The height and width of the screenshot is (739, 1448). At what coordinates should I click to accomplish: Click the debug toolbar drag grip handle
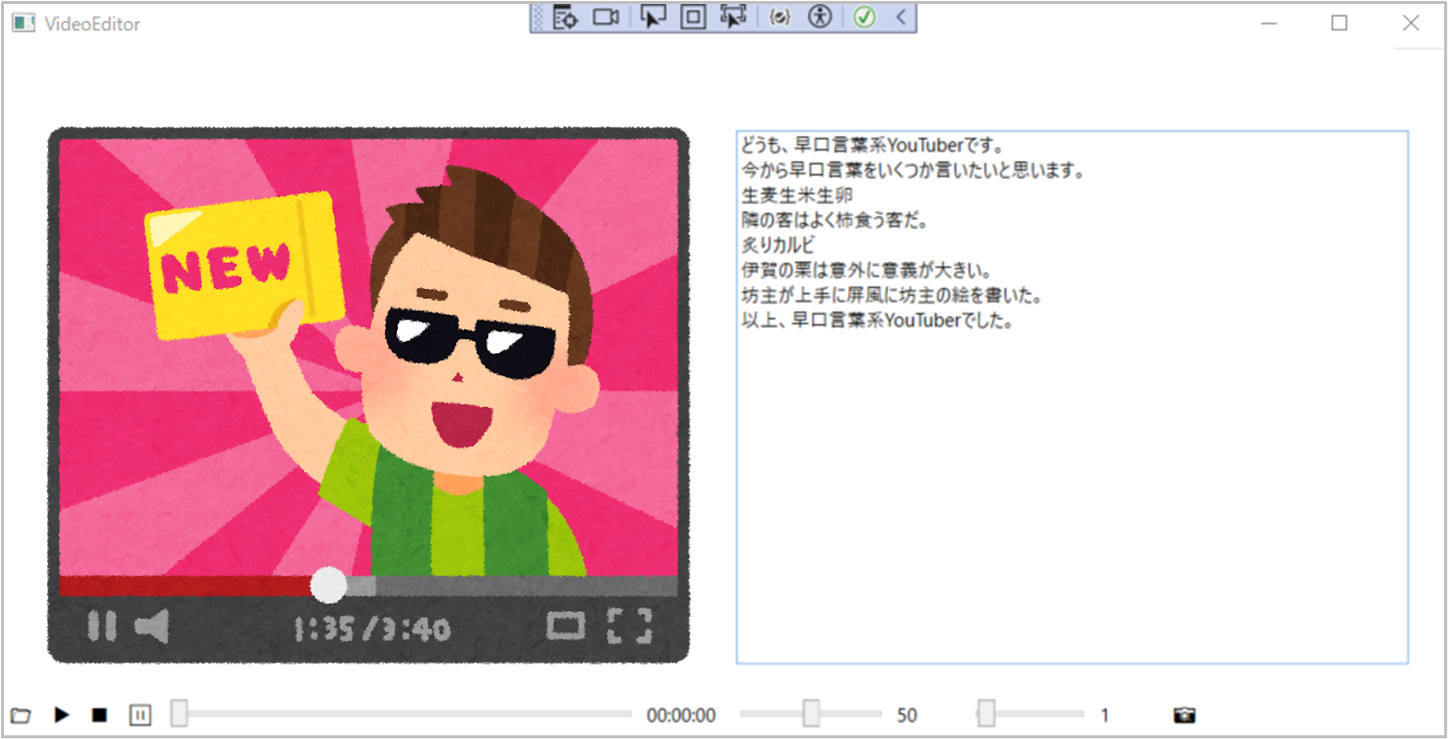(x=538, y=17)
